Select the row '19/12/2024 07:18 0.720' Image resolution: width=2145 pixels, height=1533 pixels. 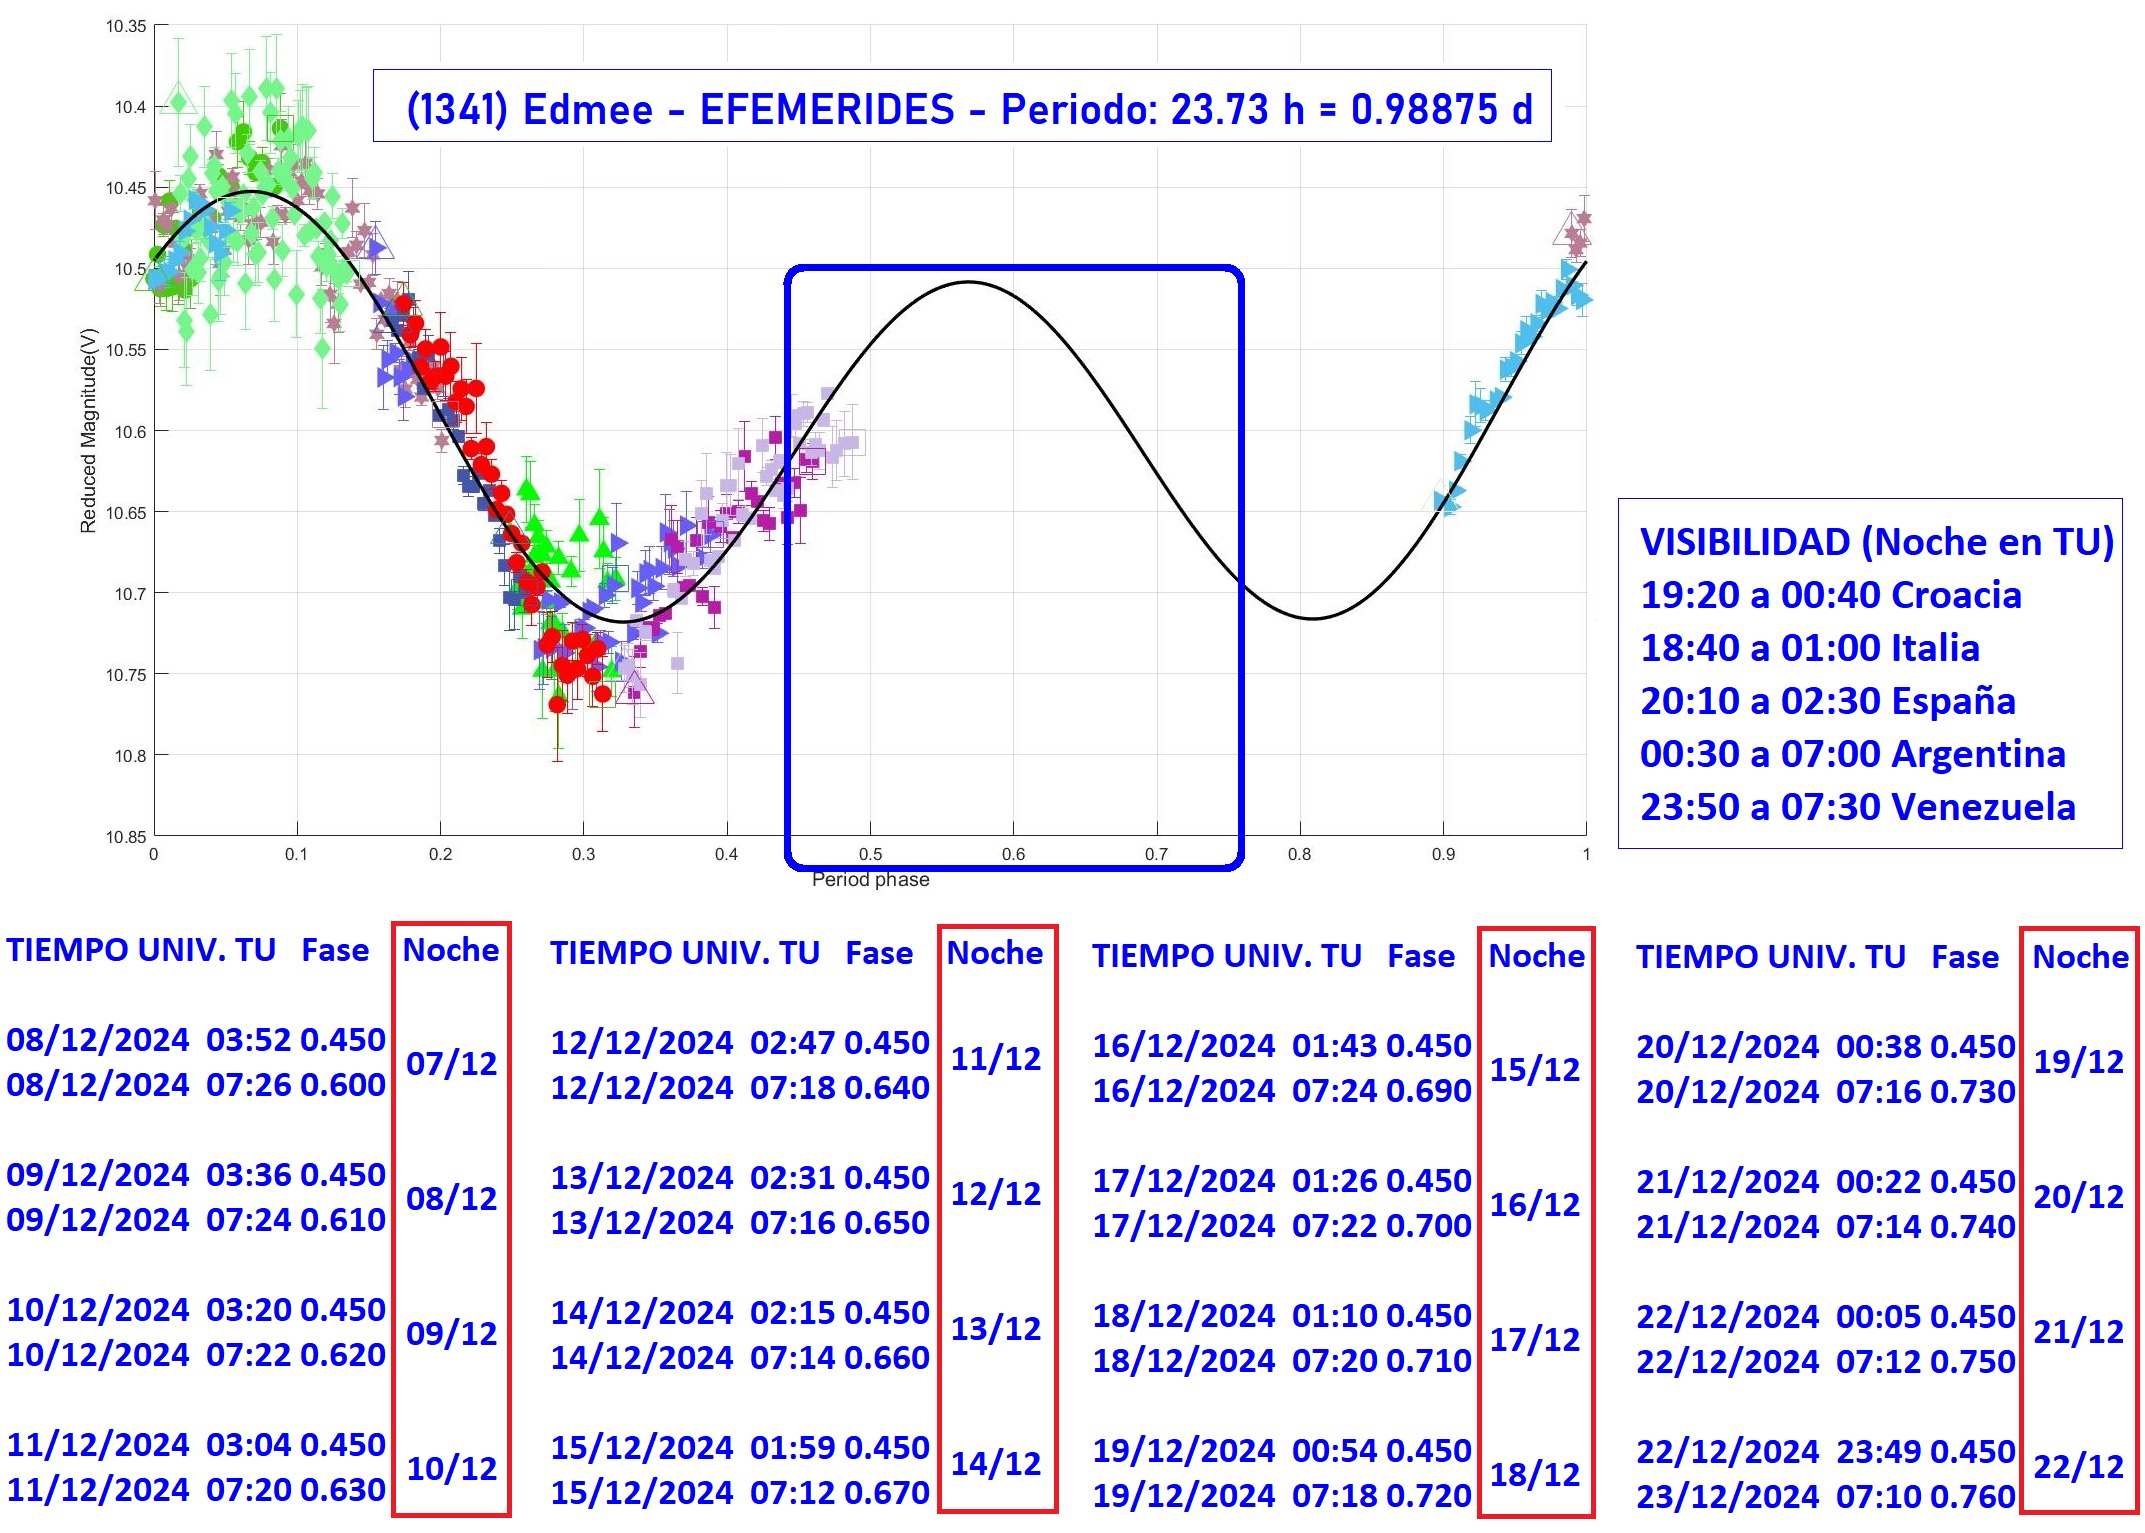pyautogui.click(x=1282, y=1496)
